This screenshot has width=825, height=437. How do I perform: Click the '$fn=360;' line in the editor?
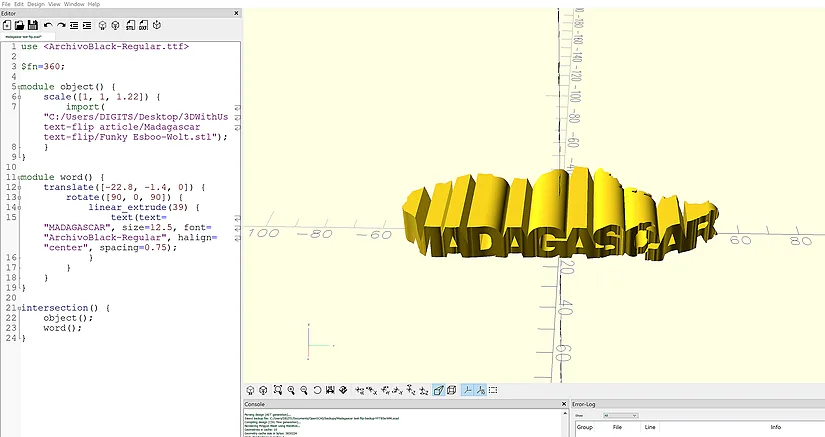[43, 67]
